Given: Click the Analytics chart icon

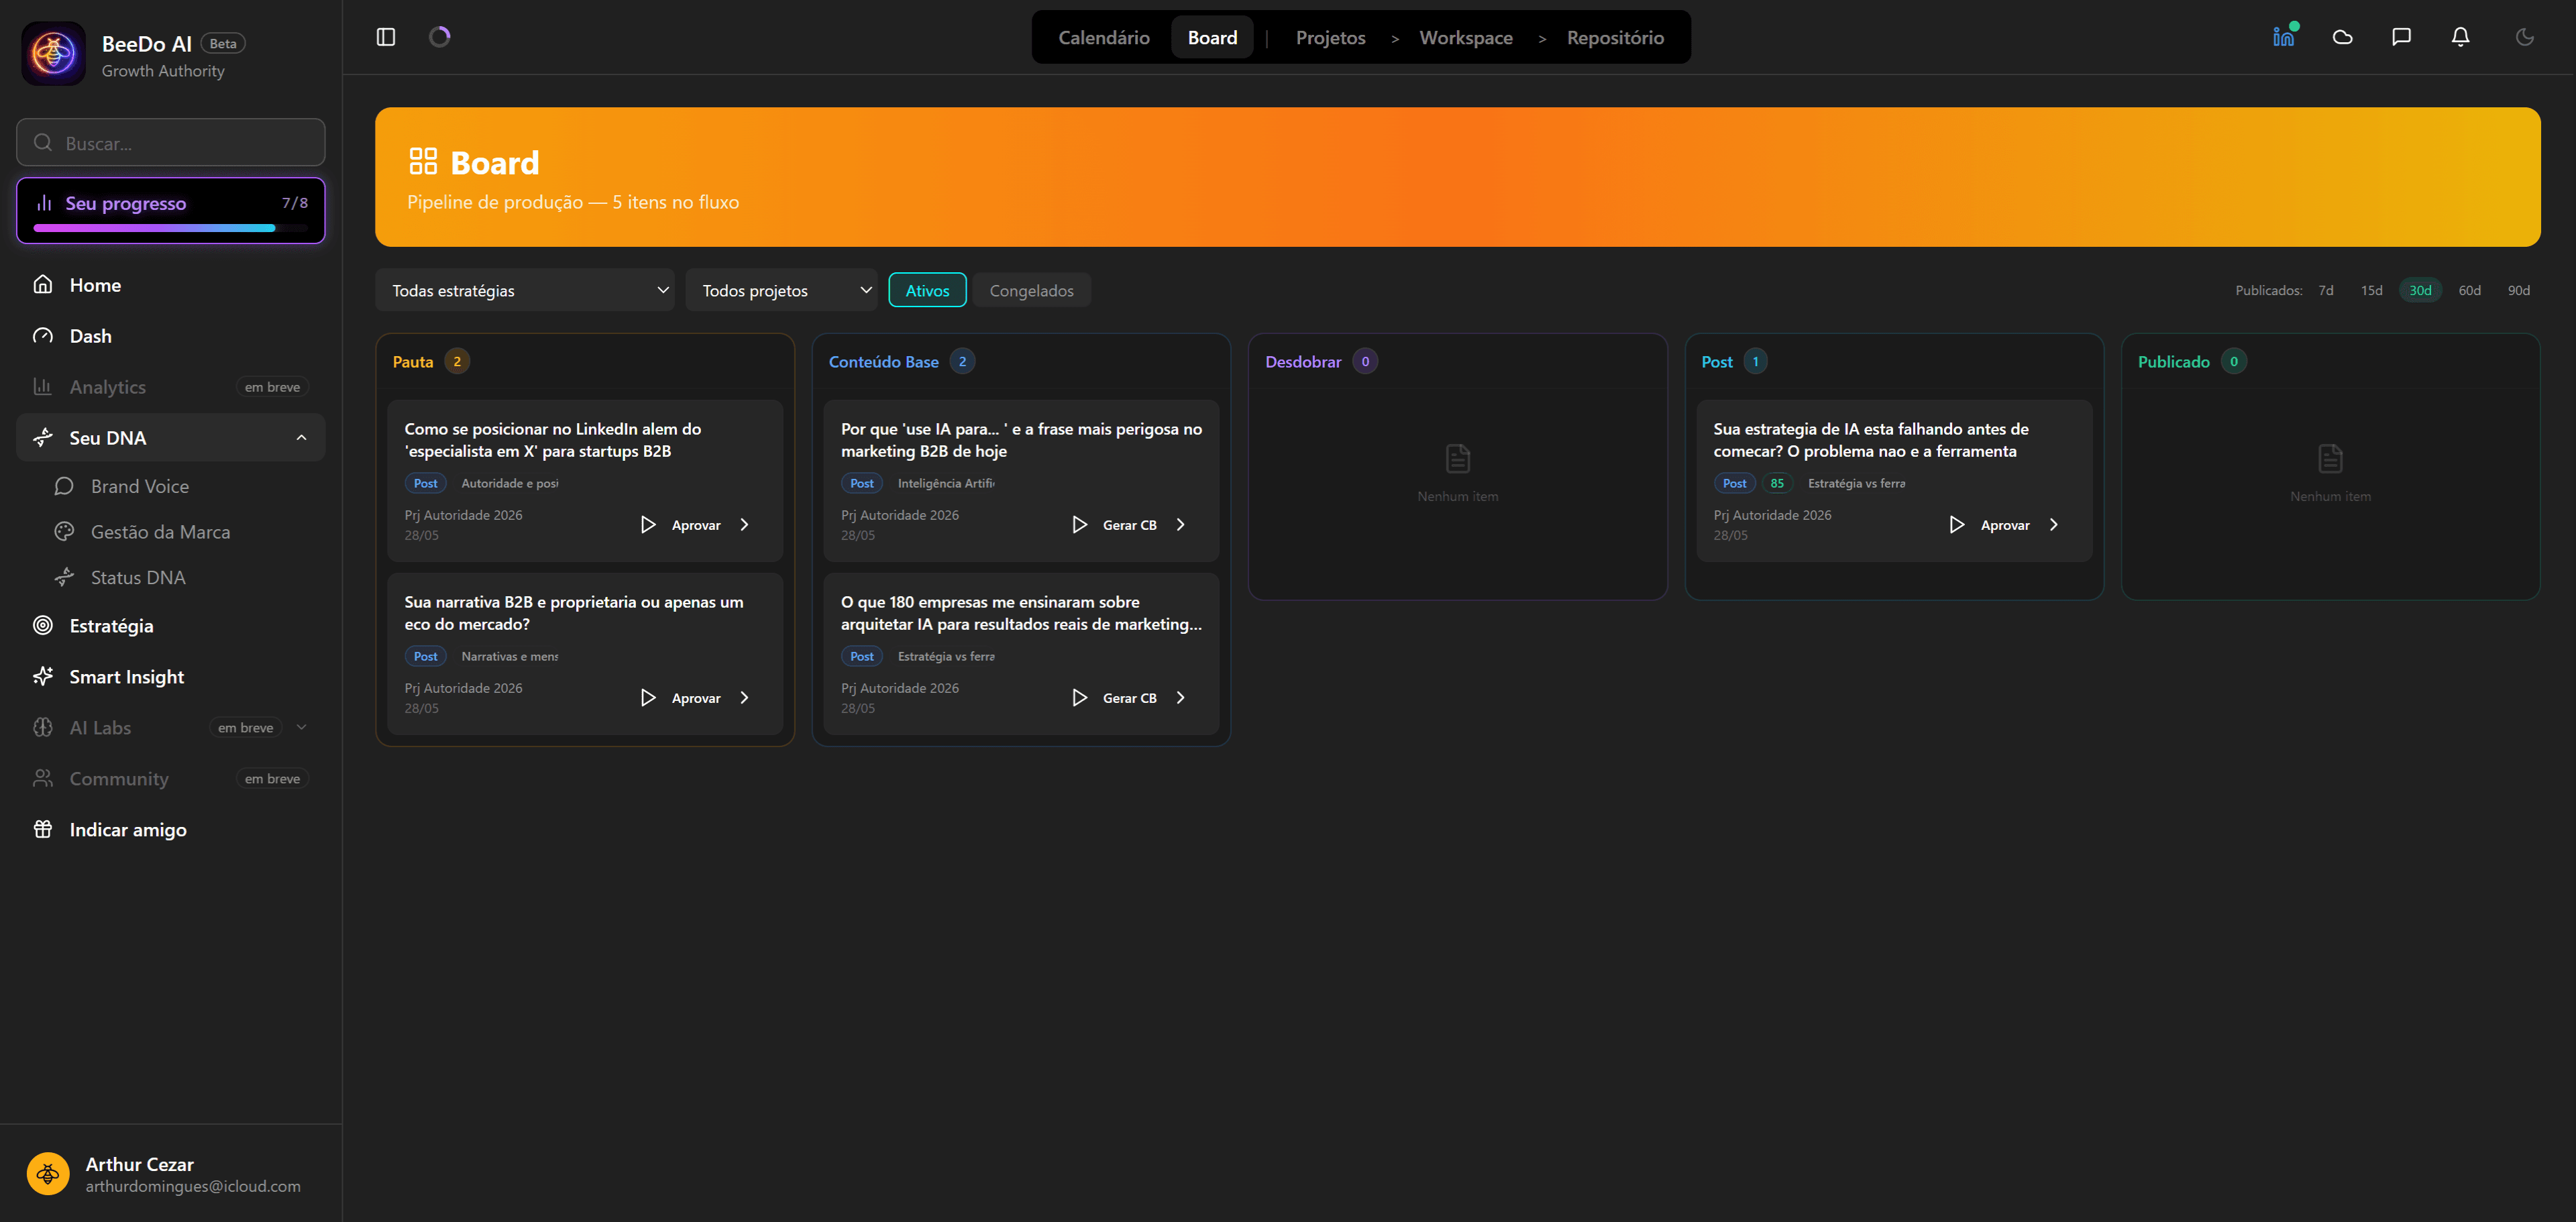Looking at the screenshot, I should pyautogui.click(x=43, y=387).
